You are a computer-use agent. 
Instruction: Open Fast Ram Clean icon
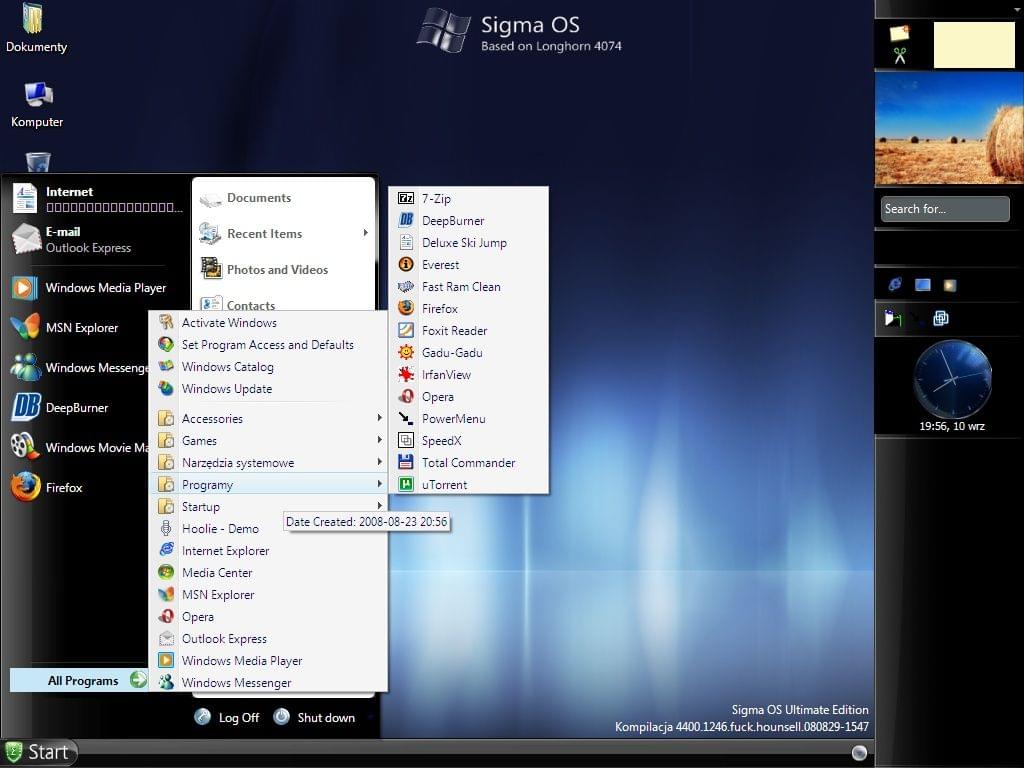click(406, 287)
